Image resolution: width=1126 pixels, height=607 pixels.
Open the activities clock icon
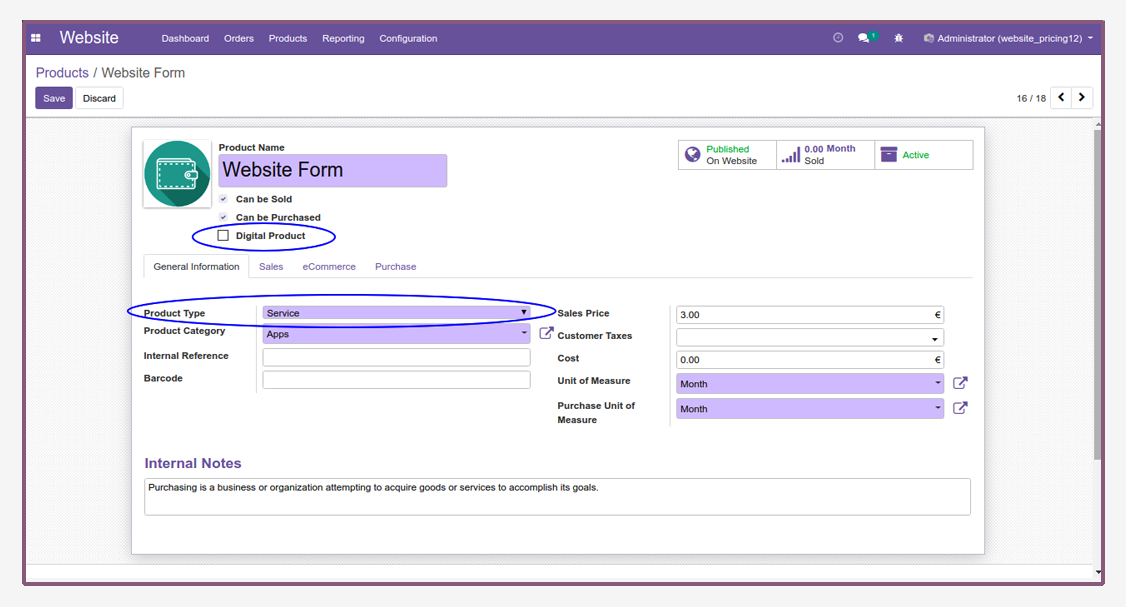point(838,38)
